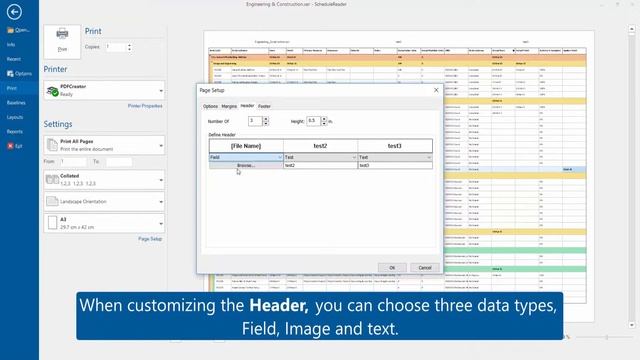Viewport: 640px width, 360px height.
Task: Click the Number Of input field
Action: pos(255,121)
